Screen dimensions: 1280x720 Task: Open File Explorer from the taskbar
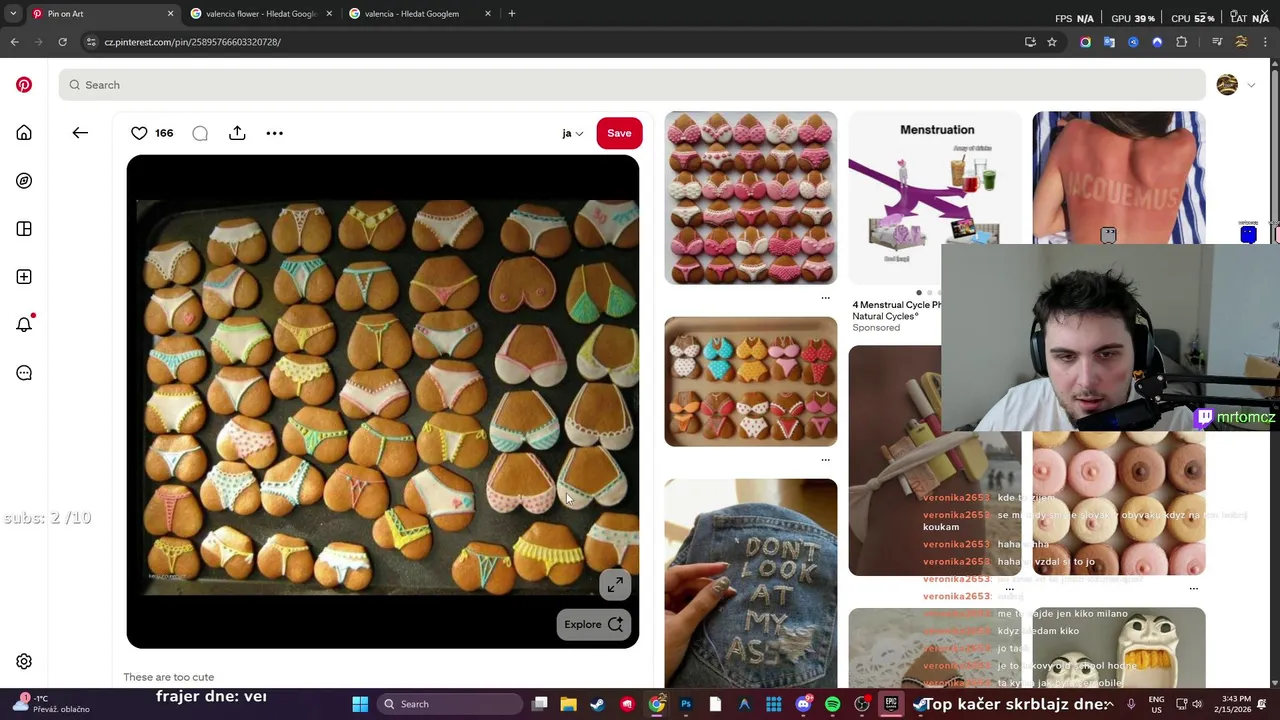[x=568, y=704]
